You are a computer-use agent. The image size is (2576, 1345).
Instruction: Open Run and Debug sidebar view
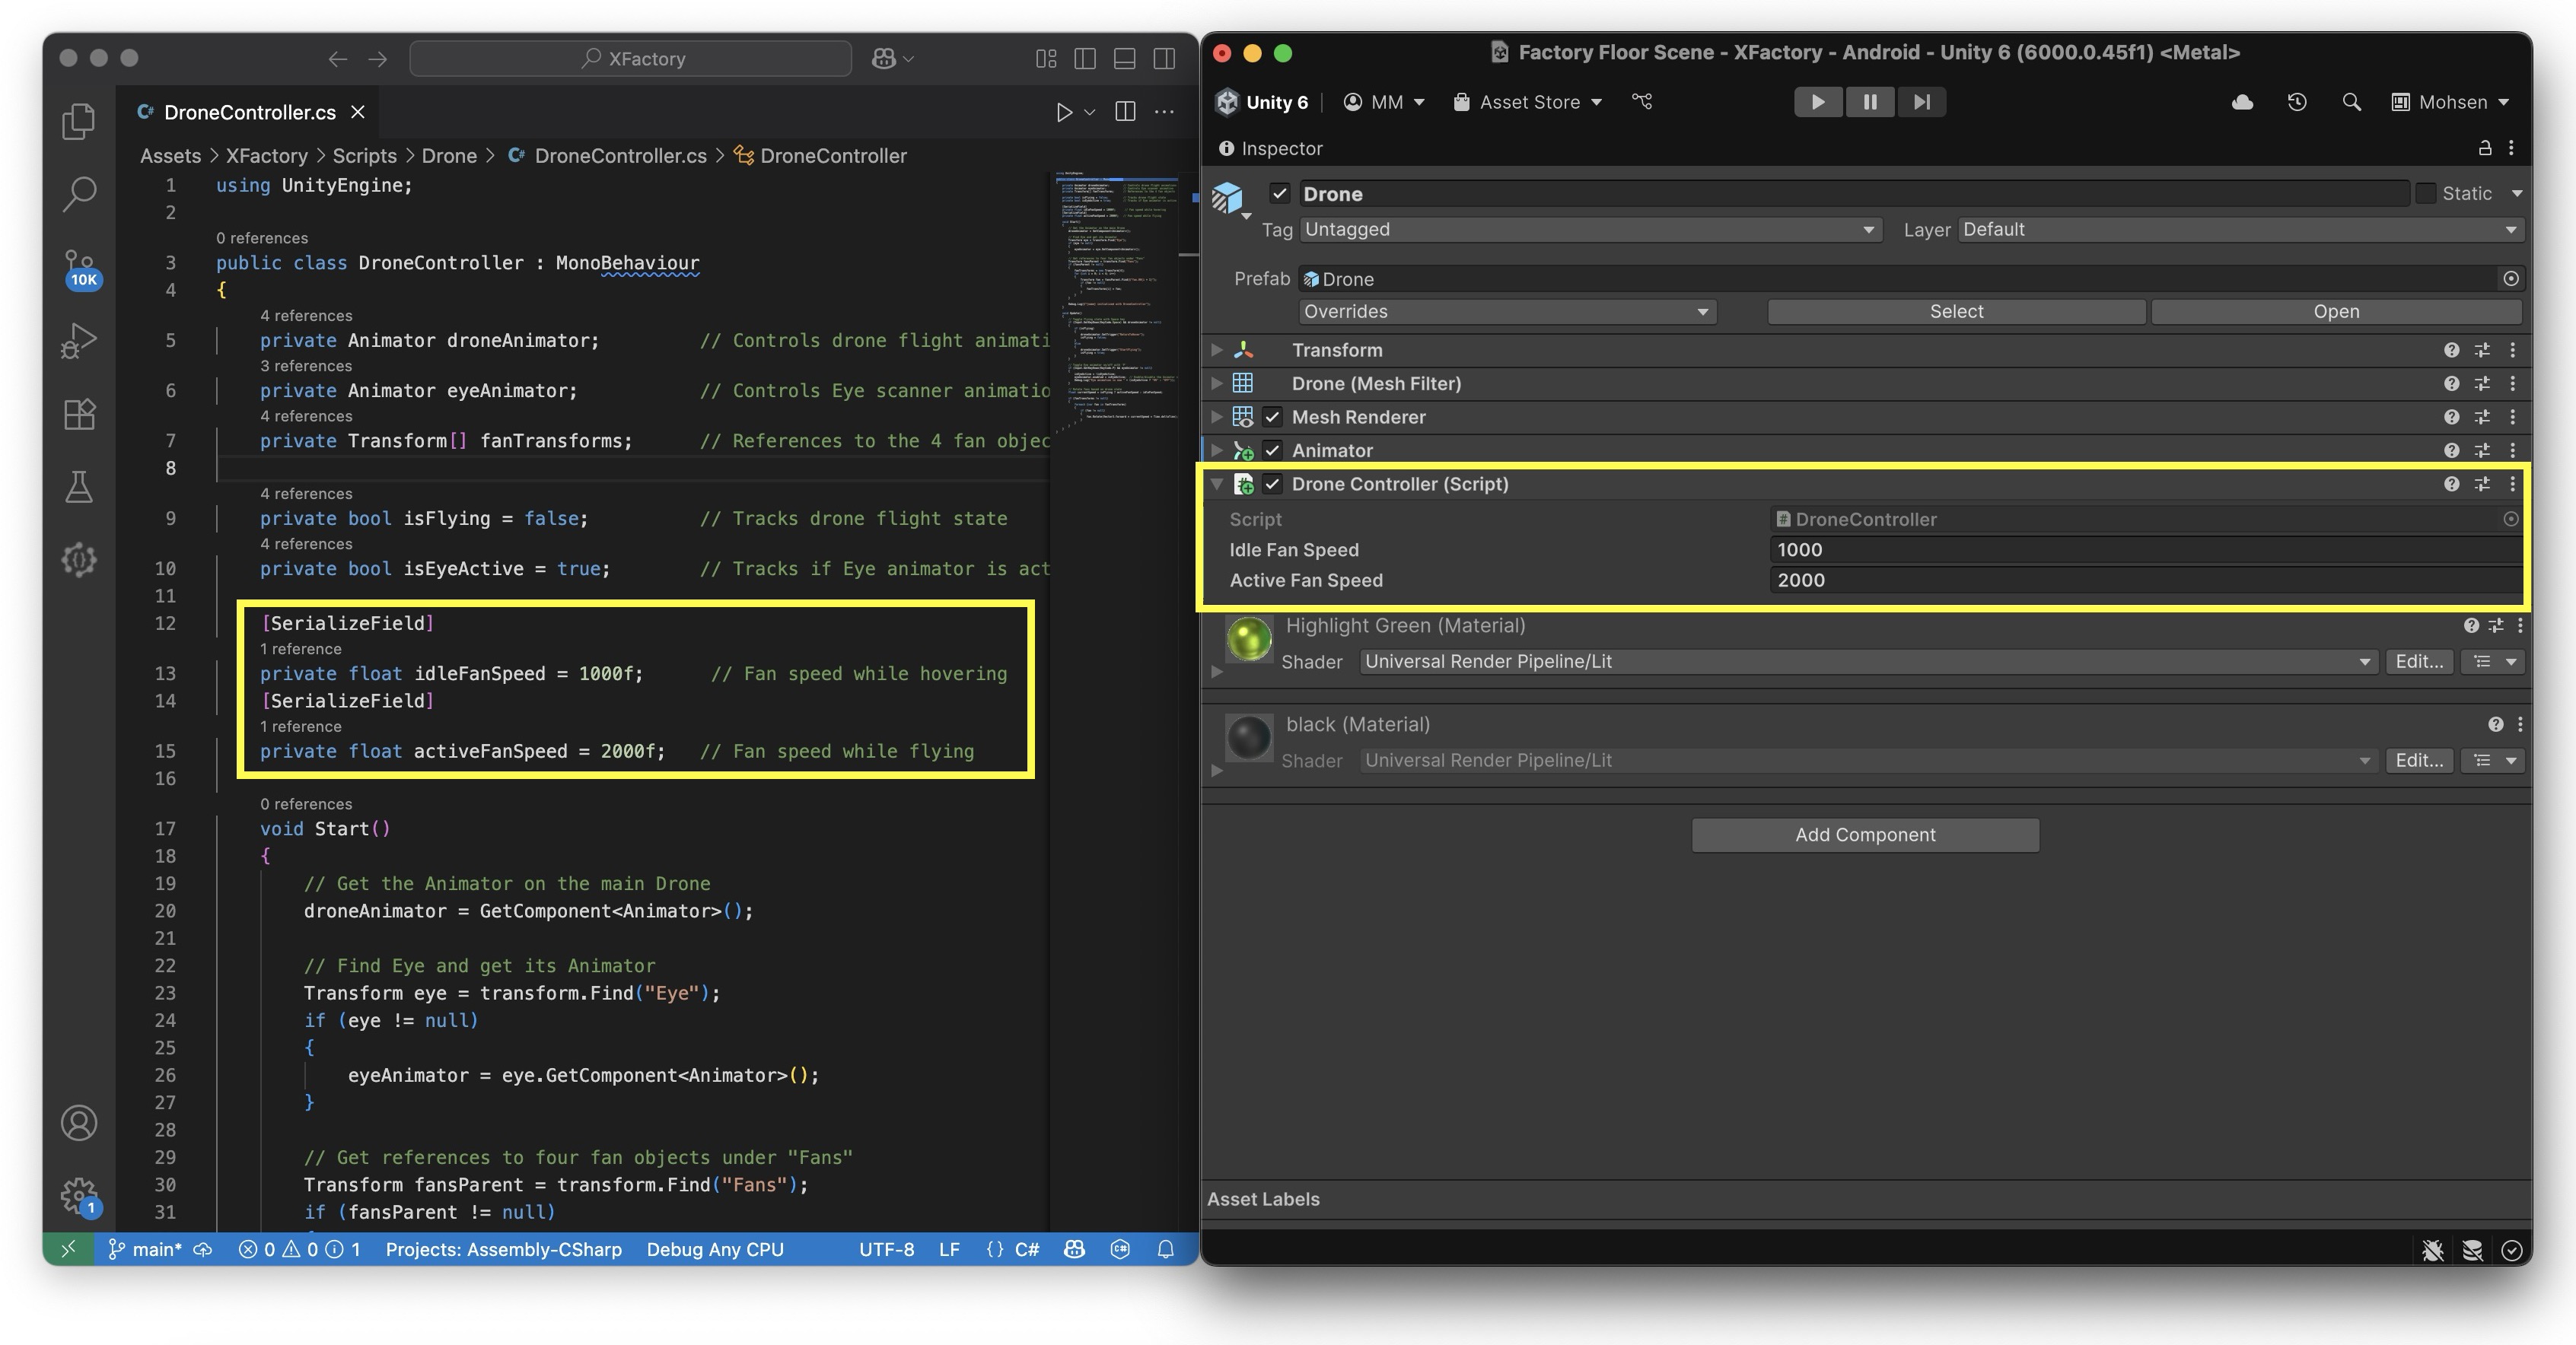[x=79, y=340]
